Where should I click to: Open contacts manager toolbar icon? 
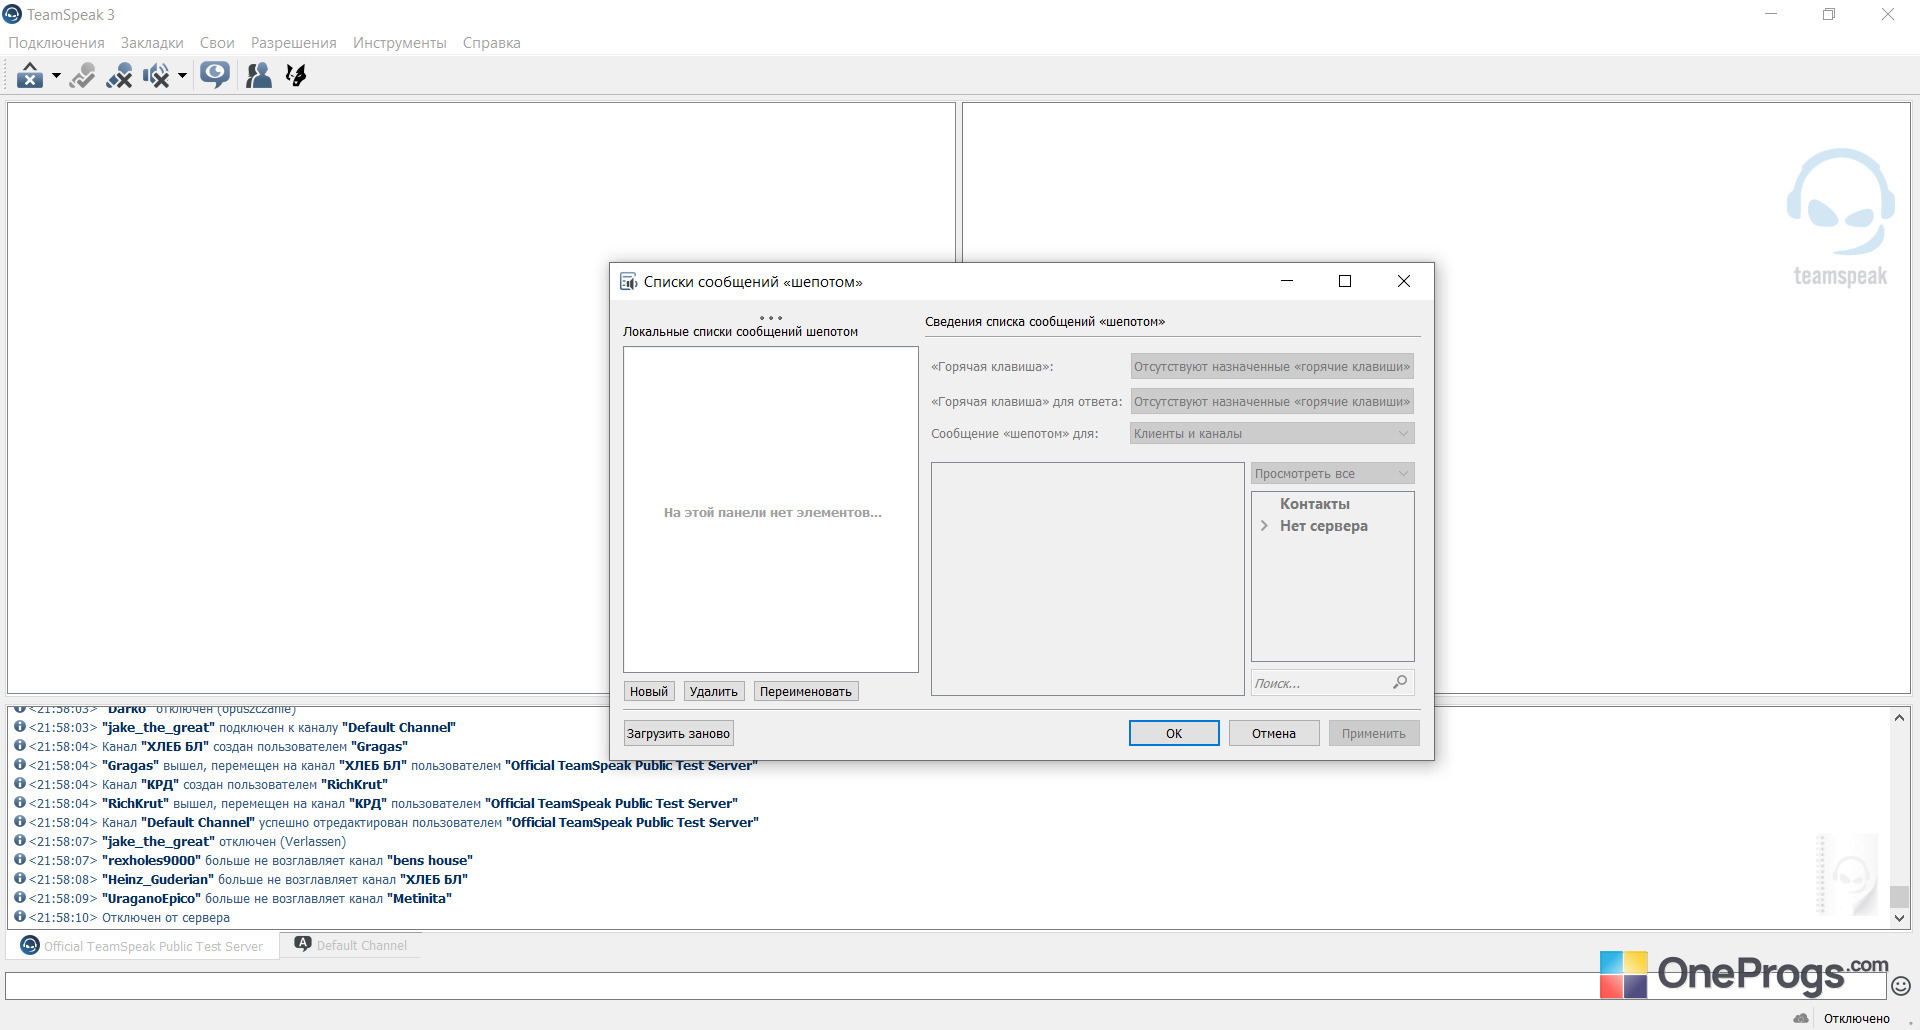[259, 76]
